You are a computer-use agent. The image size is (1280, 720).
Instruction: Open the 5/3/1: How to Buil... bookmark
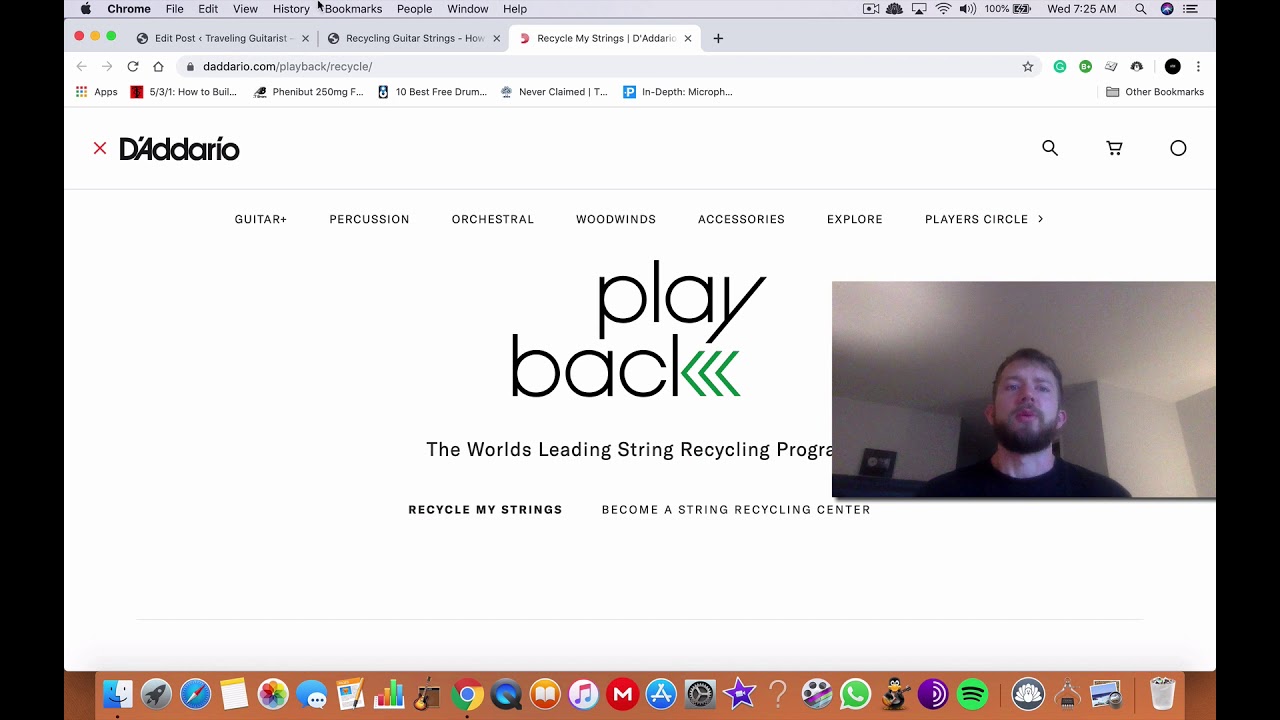pos(184,92)
